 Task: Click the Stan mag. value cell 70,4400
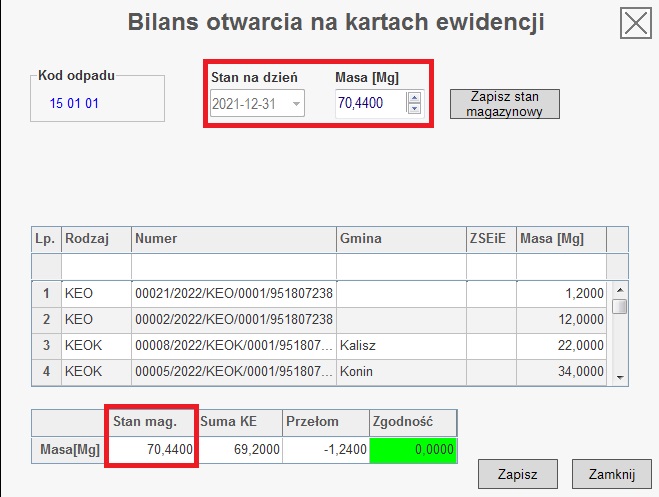[151, 450]
